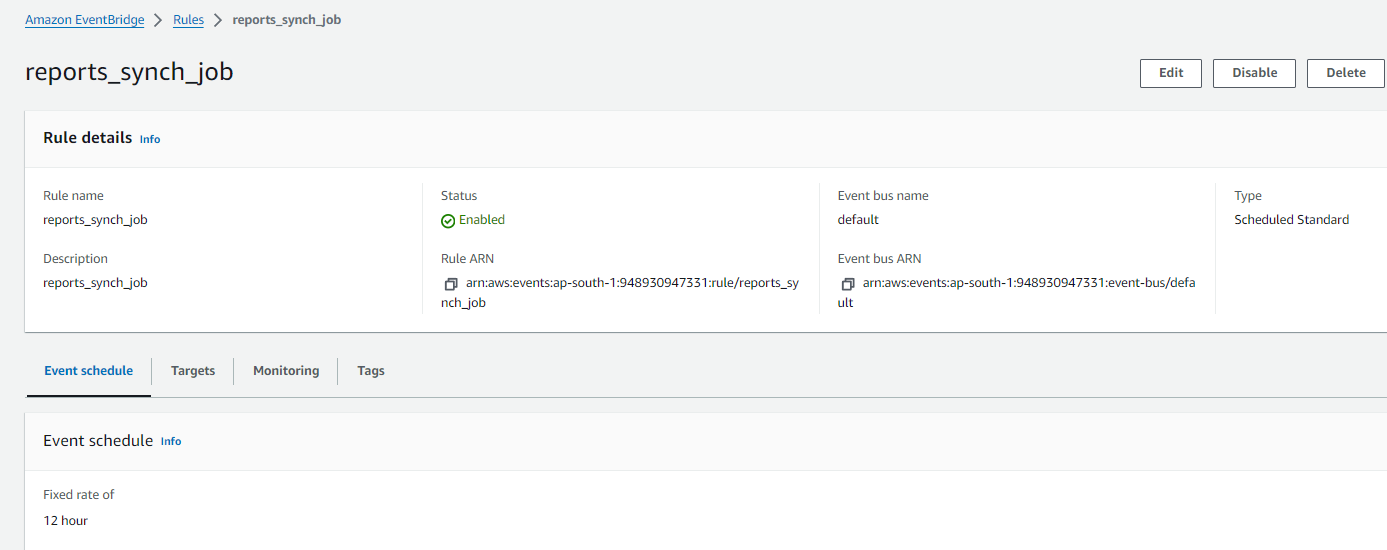Click the Scheduled Standard type value
The width and height of the screenshot is (1387, 550).
tap(1292, 220)
